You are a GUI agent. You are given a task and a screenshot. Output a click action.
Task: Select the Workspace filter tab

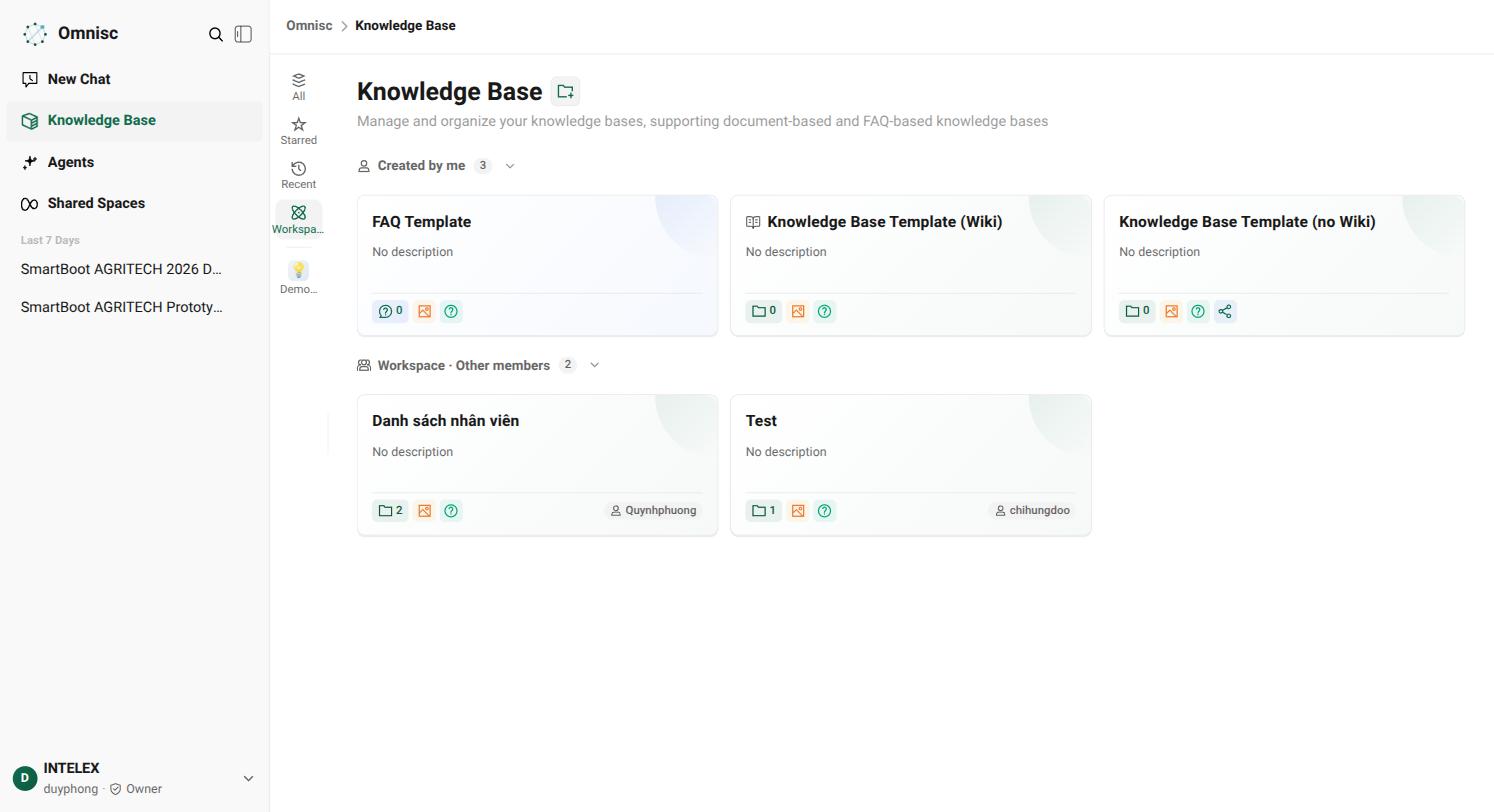298,219
